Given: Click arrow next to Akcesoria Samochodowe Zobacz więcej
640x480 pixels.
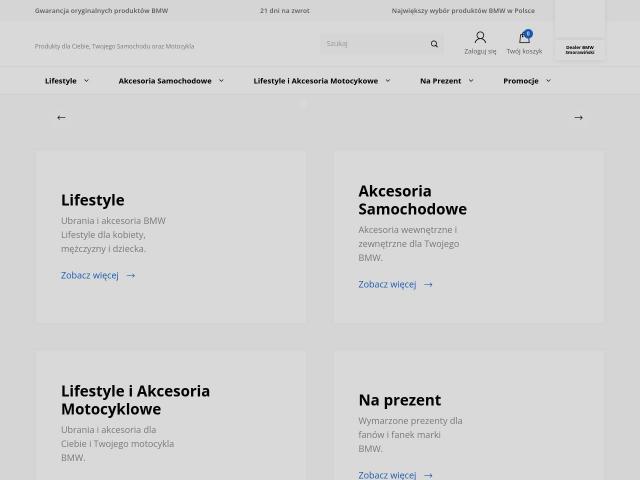Looking at the screenshot, I should click(x=428, y=285).
